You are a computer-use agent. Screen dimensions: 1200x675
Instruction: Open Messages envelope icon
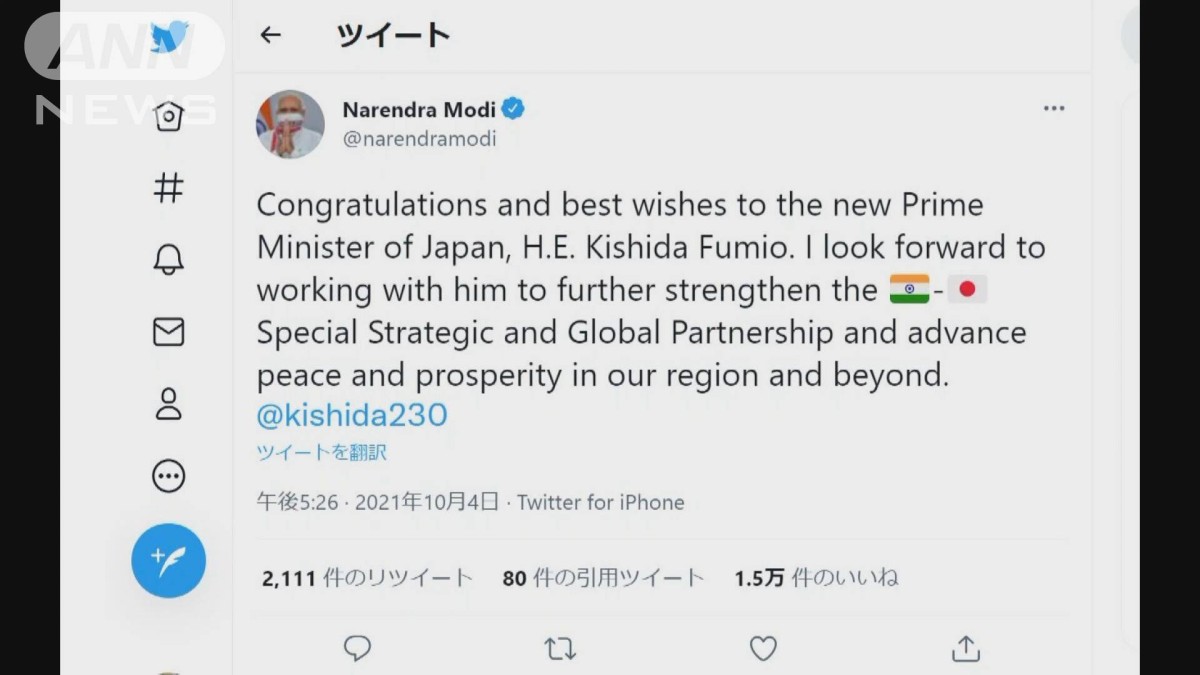click(x=169, y=332)
